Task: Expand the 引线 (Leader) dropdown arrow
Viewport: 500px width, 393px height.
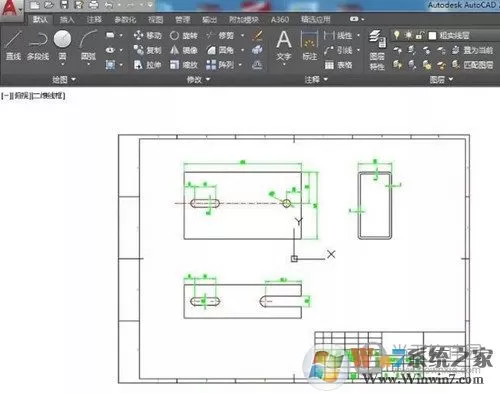Action: point(358,50)
